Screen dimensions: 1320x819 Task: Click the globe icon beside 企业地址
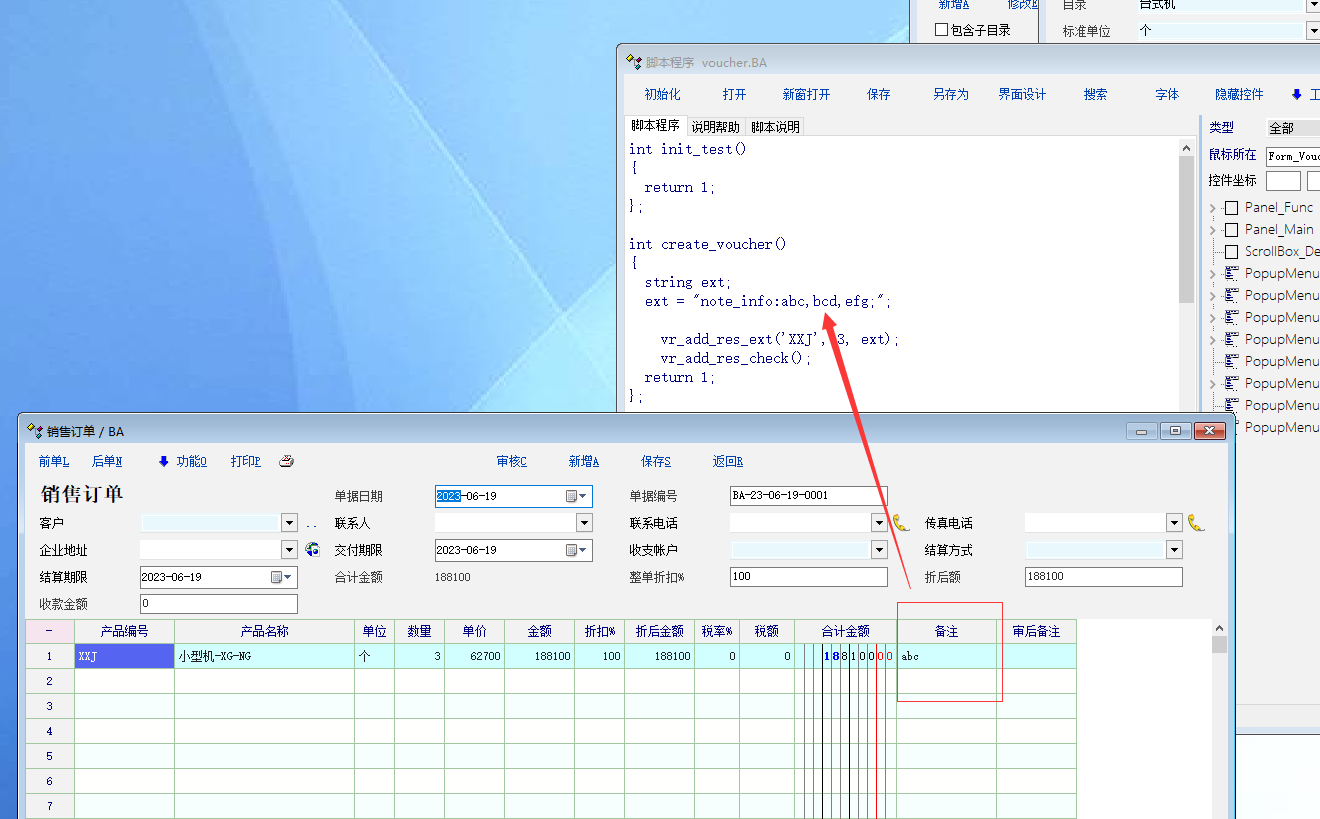pyautogui.click(x=313, y=550)
